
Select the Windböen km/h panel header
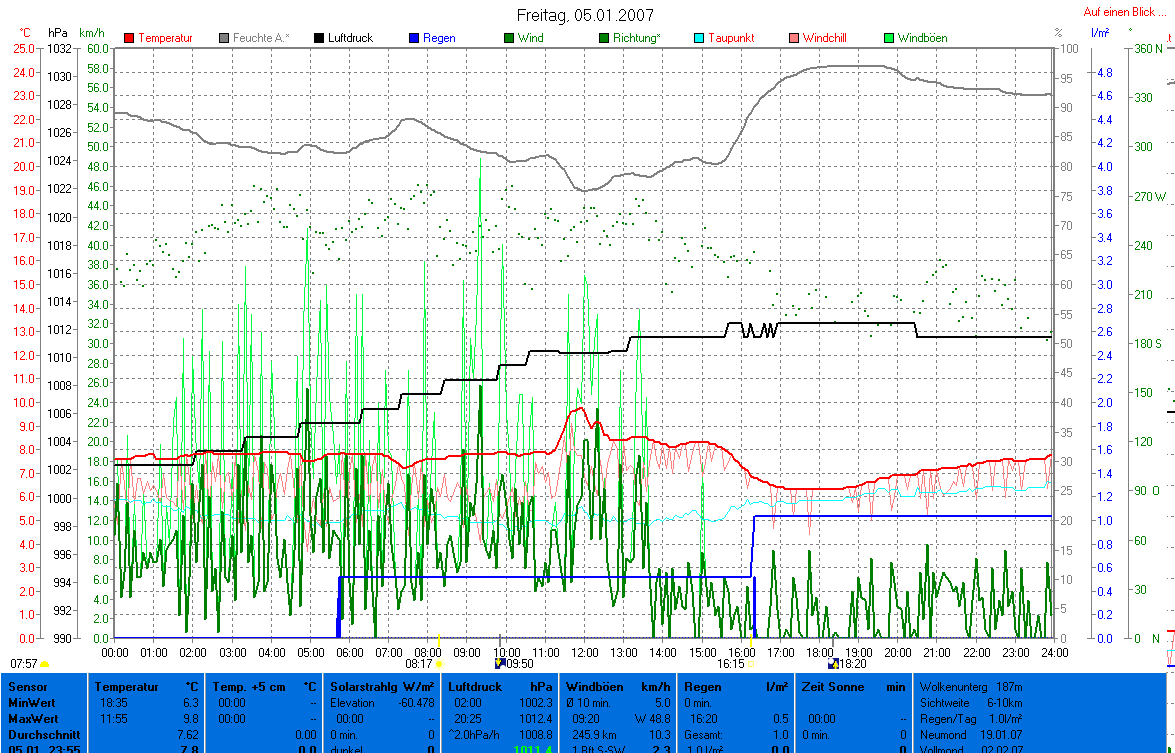coord(617,687)
